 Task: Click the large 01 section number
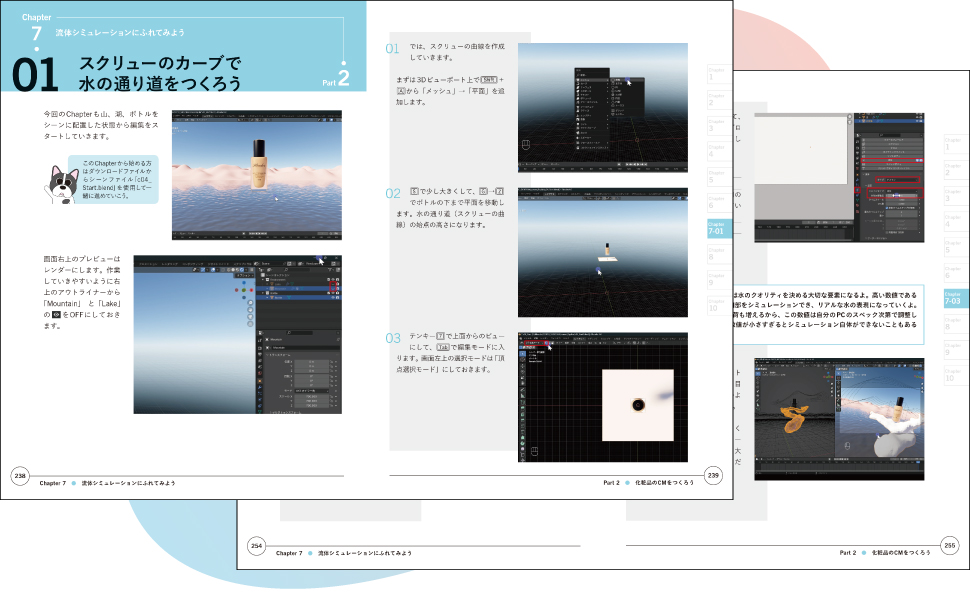point(35,75)
